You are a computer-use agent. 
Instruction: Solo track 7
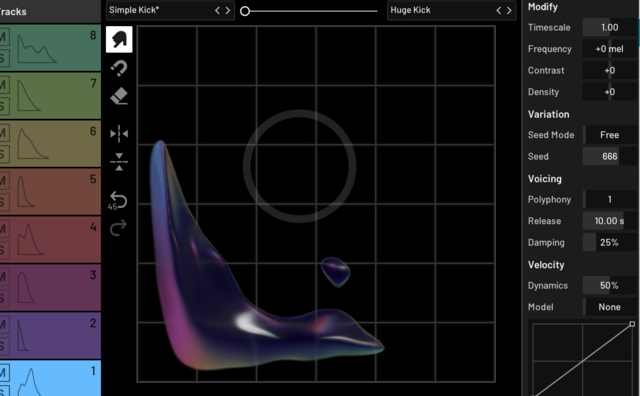coord(3,107)
